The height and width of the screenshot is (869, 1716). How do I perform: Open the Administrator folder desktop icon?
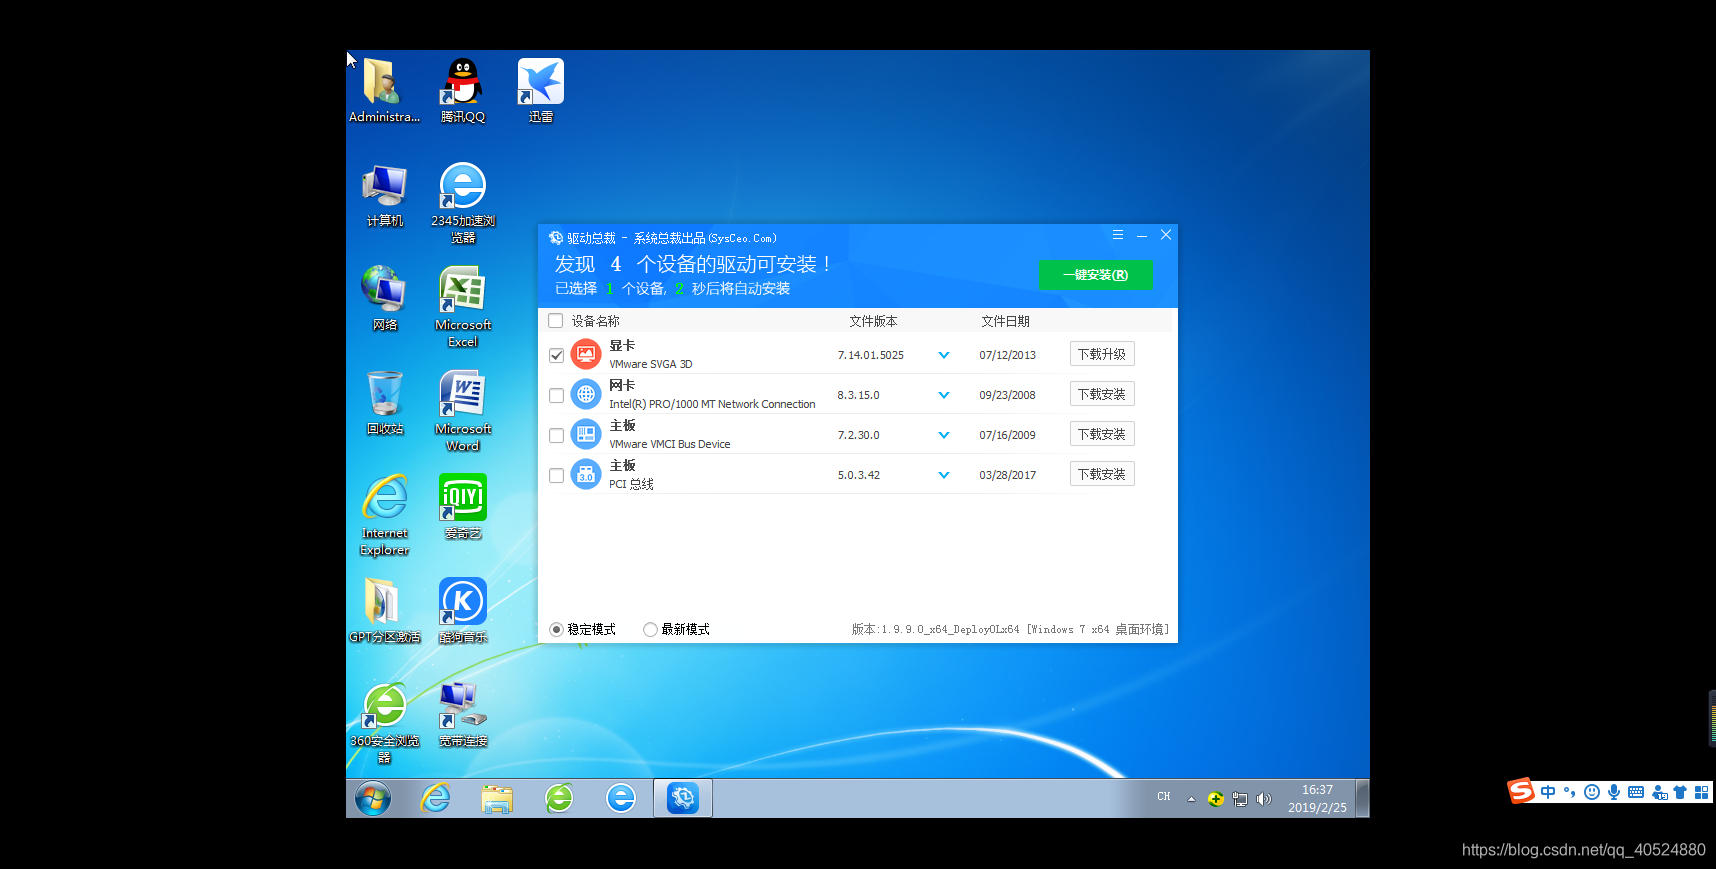(x=384, y=90)
